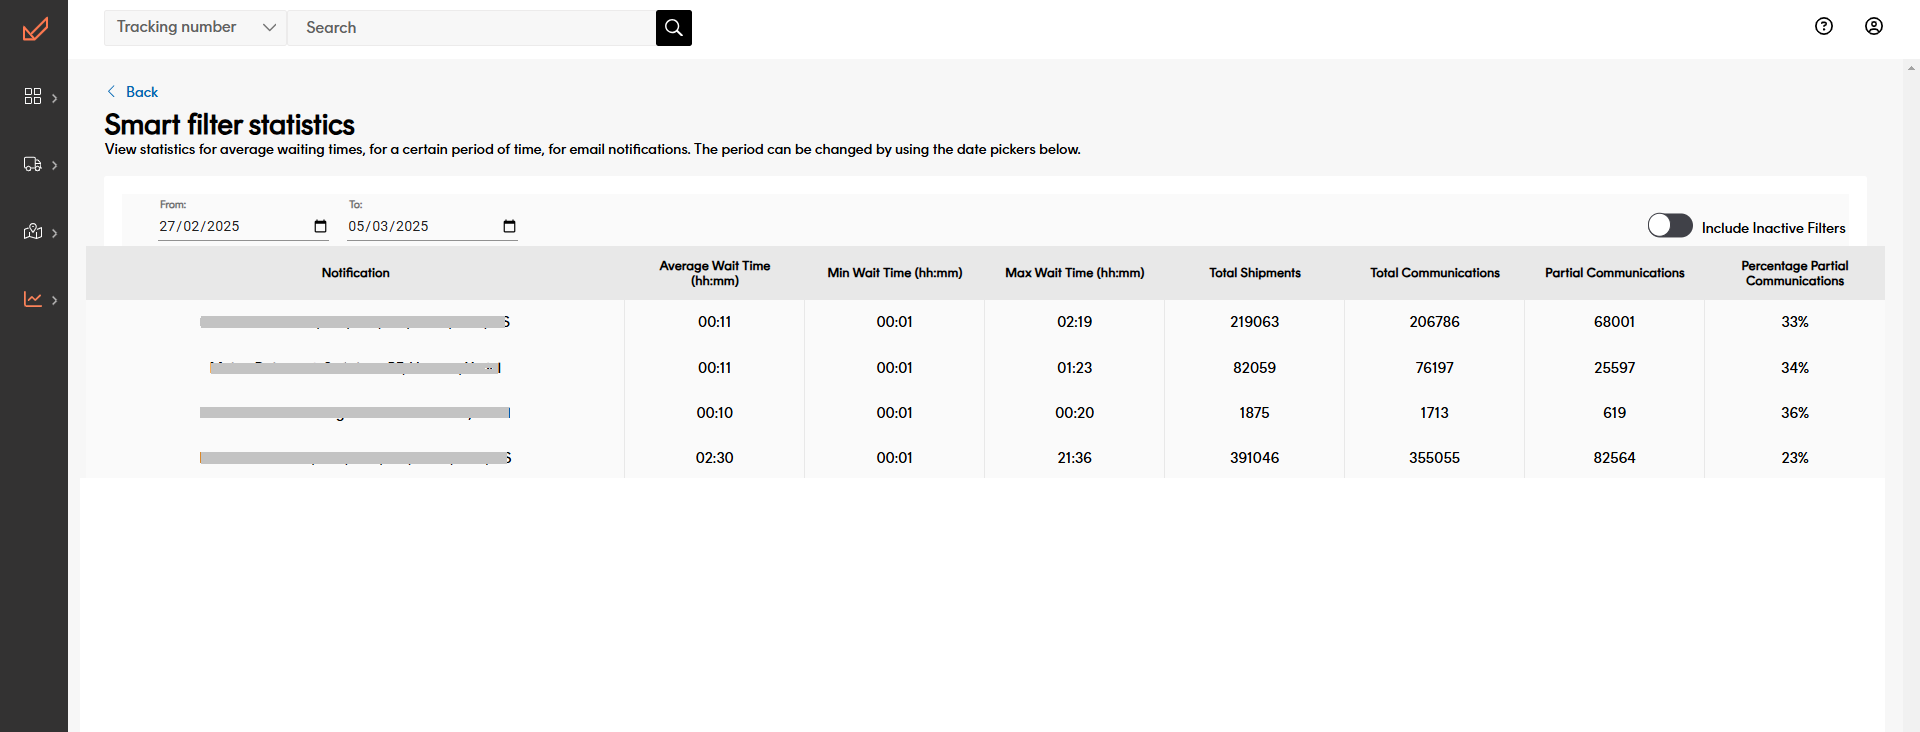The width and height of the screenshot is (1920, 732).
Task: Click the magnifying glass search button
Action: 673,28
